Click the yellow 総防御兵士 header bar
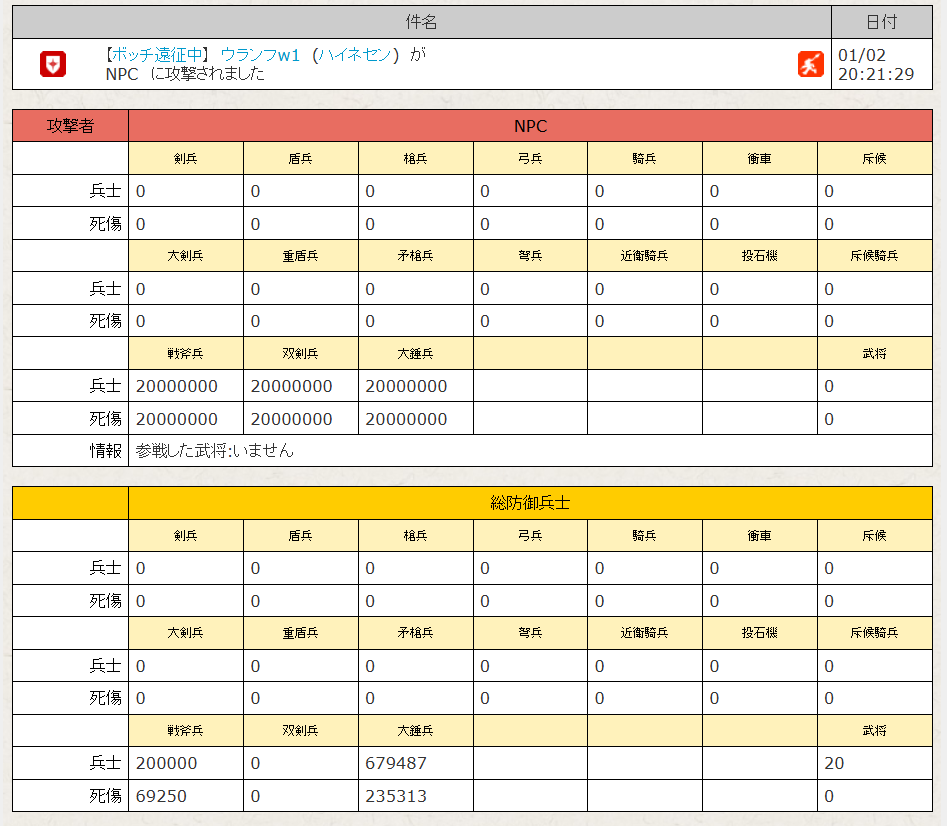Image resolution: width=951 pixels, height=826 pixels. [530, 503]
